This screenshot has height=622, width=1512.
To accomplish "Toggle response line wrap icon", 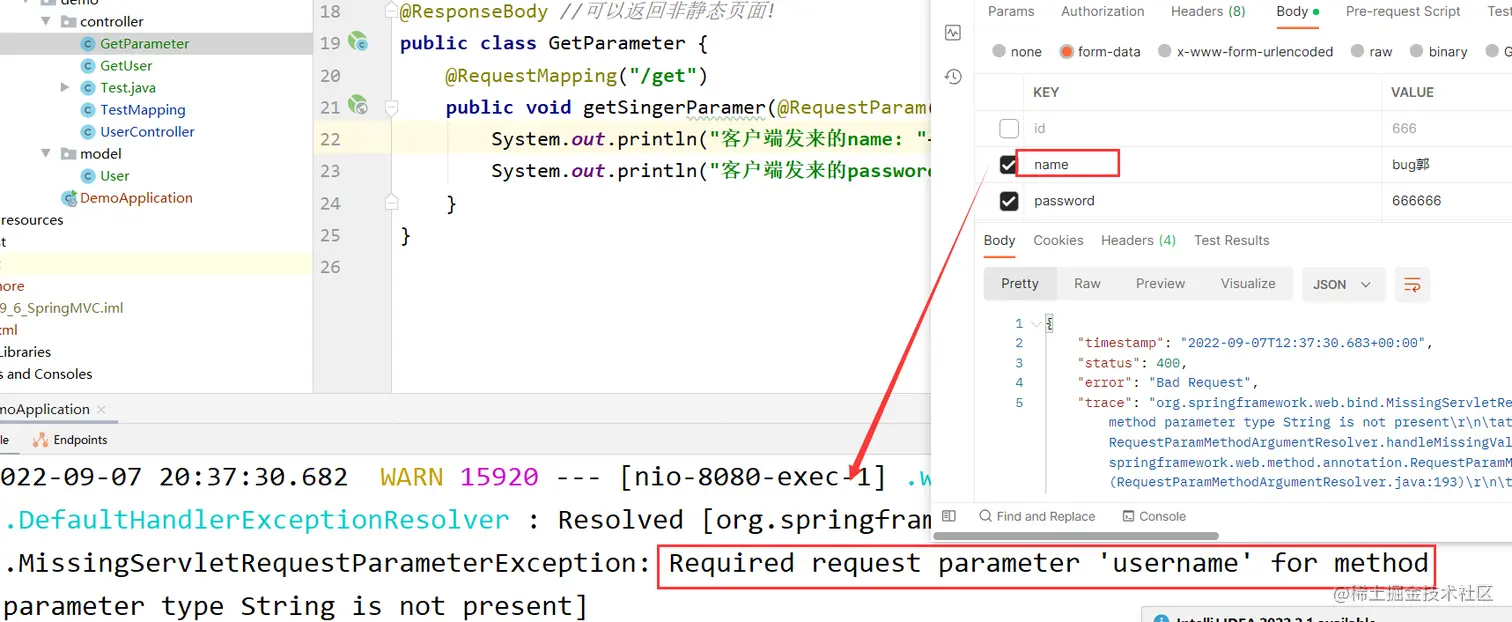I will [1412, 284].
